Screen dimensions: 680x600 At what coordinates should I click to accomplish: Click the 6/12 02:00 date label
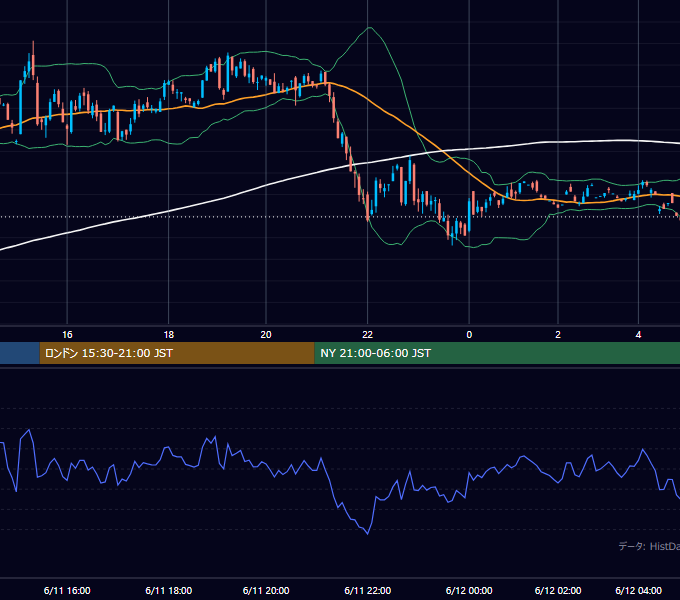(x=558, y=590)
